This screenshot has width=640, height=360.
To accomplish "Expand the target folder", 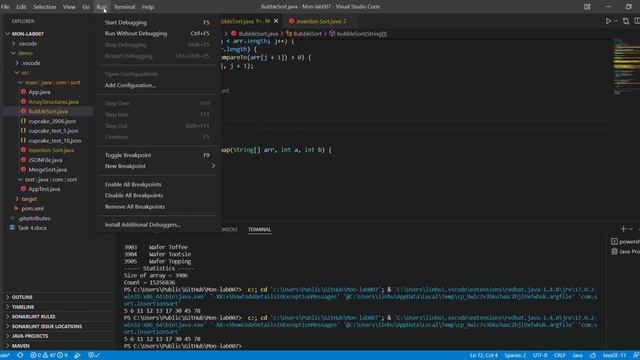I will [x=17, y=199].
